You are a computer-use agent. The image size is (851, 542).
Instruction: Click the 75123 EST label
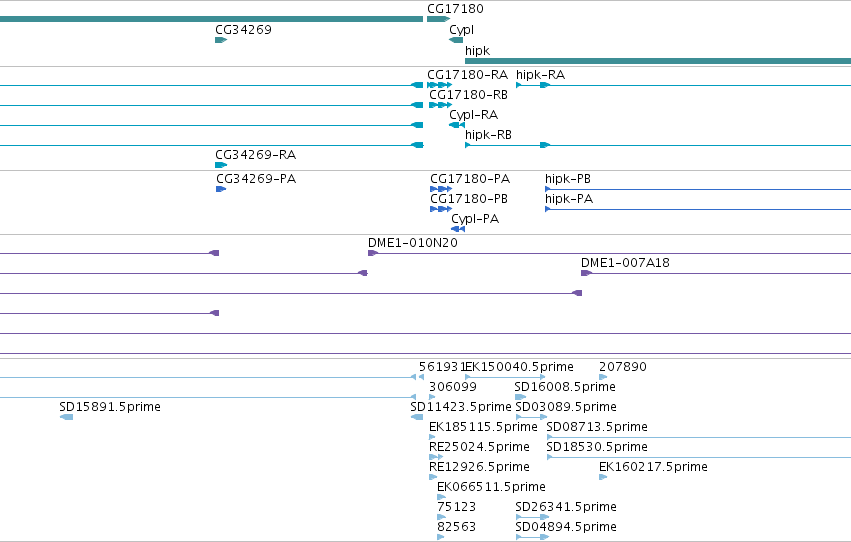pos(456,508)
